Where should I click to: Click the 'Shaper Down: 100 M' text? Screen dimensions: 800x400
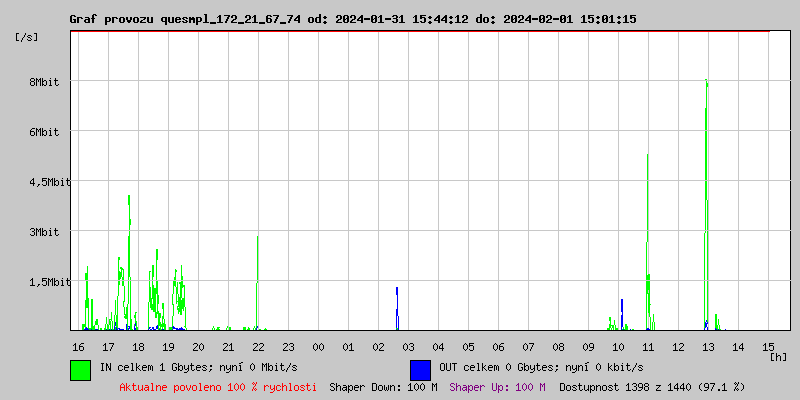click(x=383, y=387)
